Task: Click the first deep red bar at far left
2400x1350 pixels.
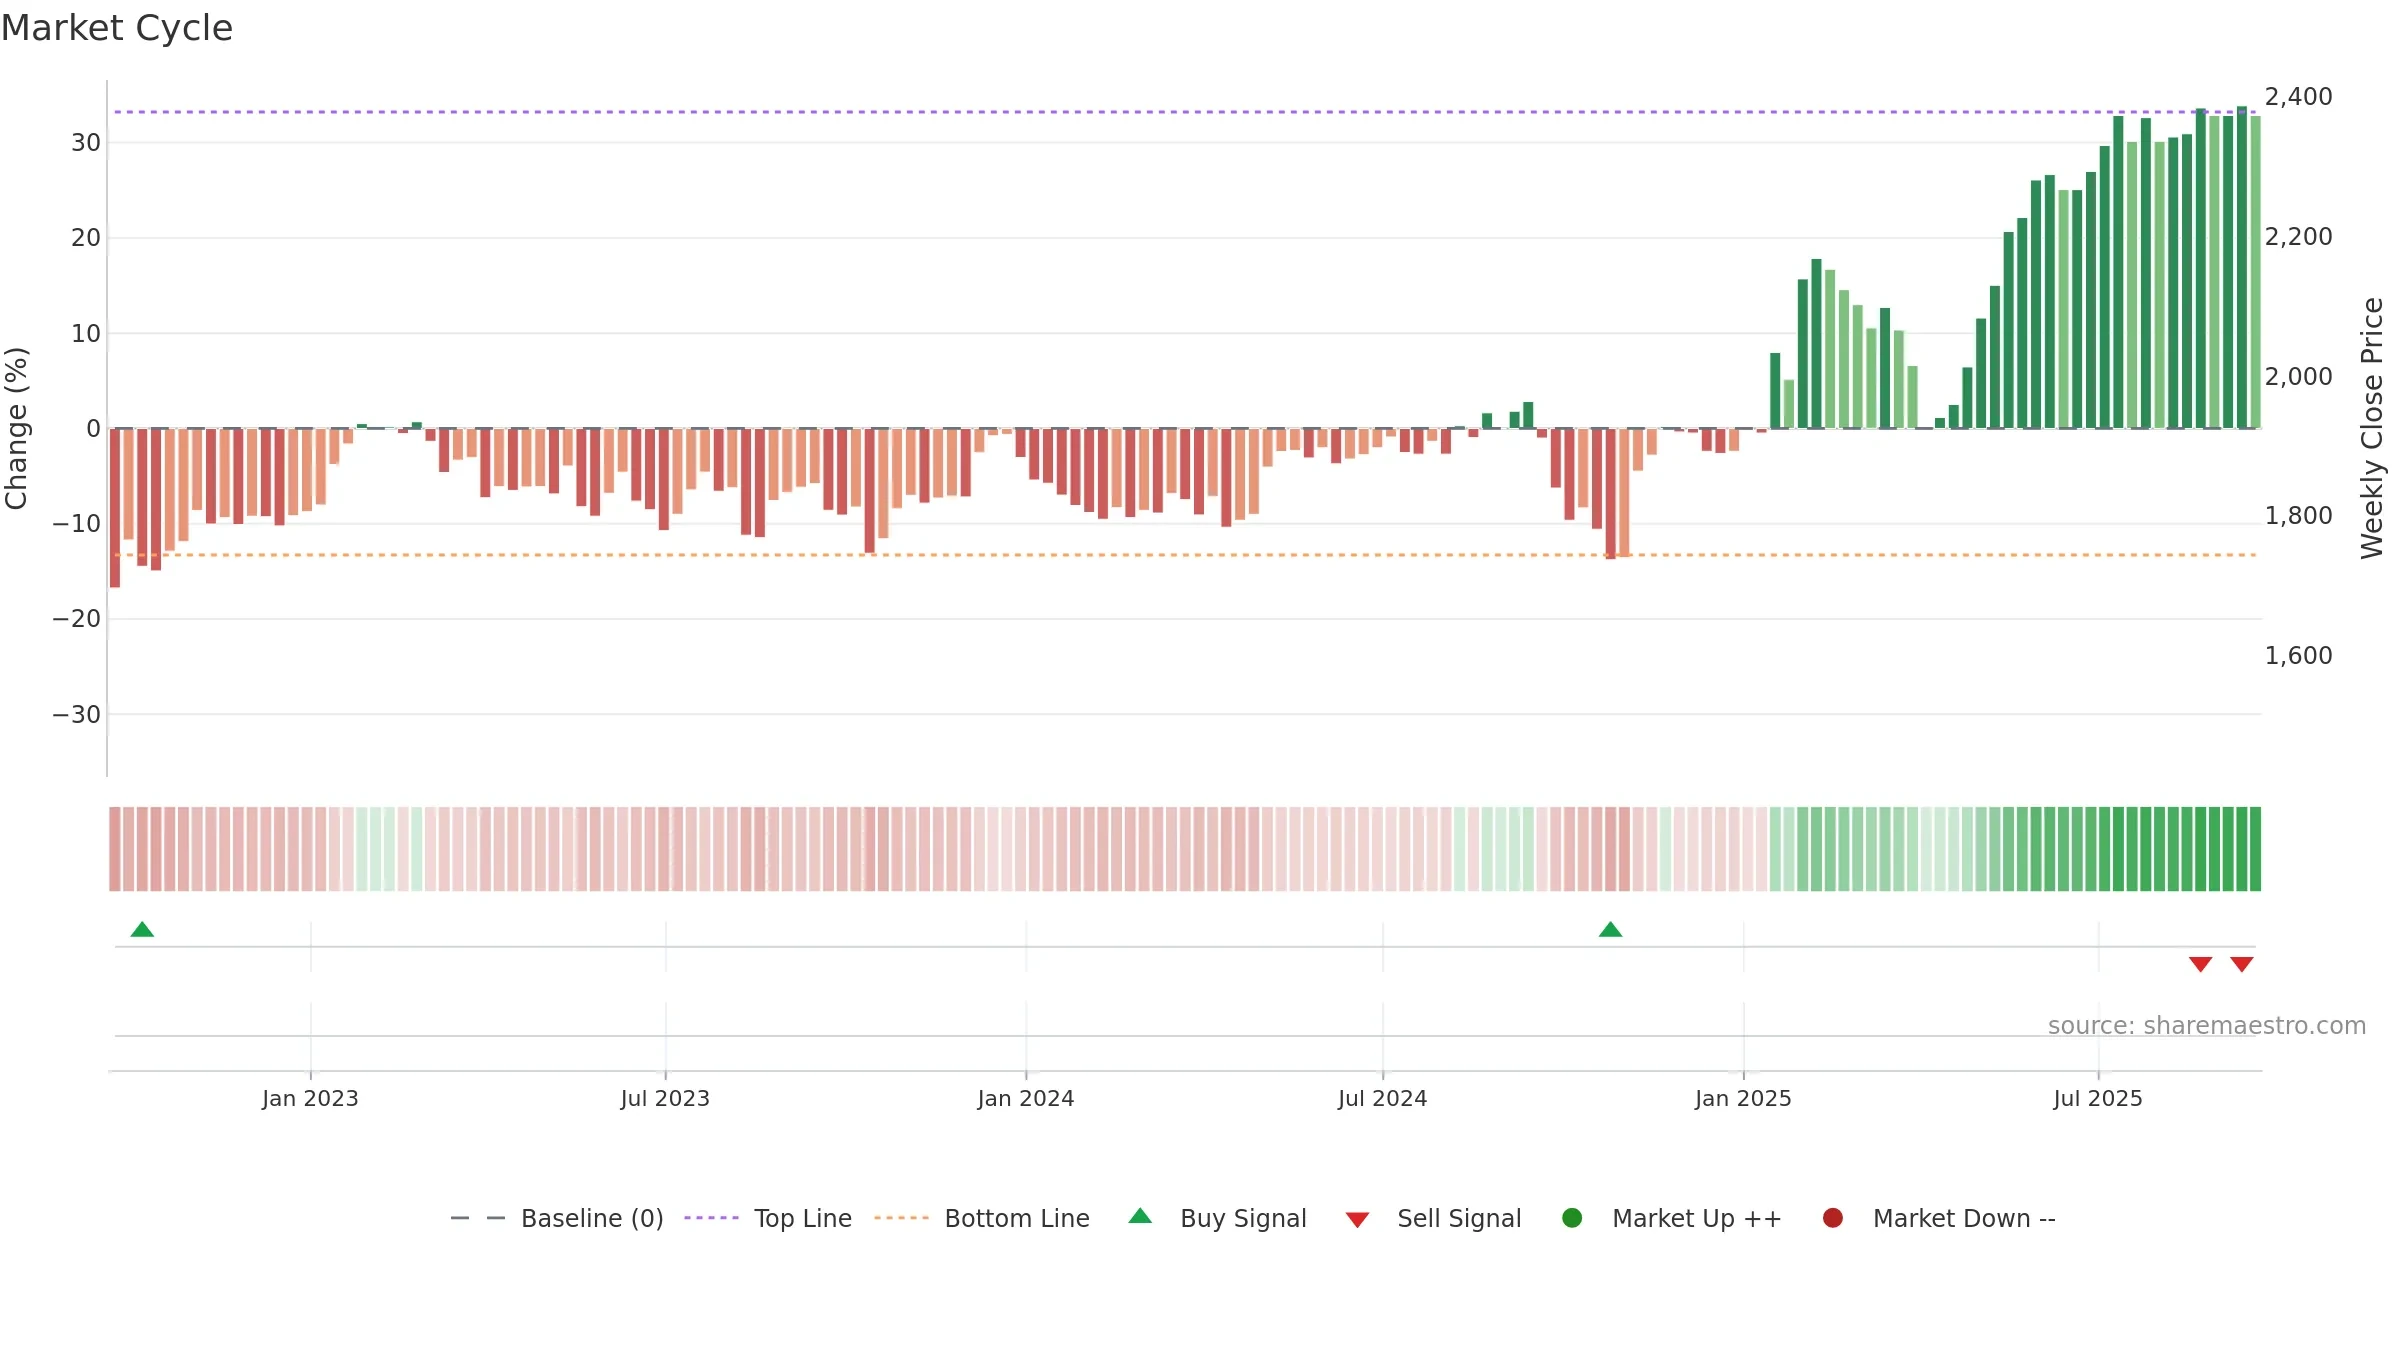Action: (115, 508)
